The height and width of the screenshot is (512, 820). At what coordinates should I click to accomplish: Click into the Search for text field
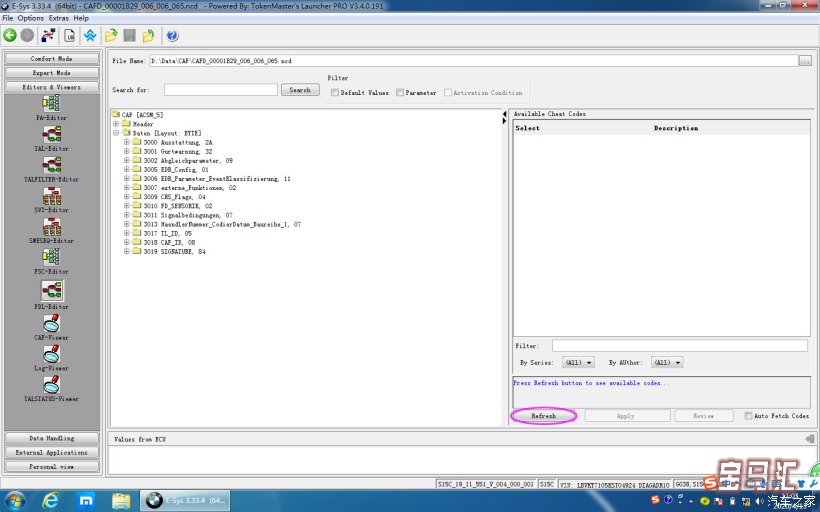tap(221, 90)
